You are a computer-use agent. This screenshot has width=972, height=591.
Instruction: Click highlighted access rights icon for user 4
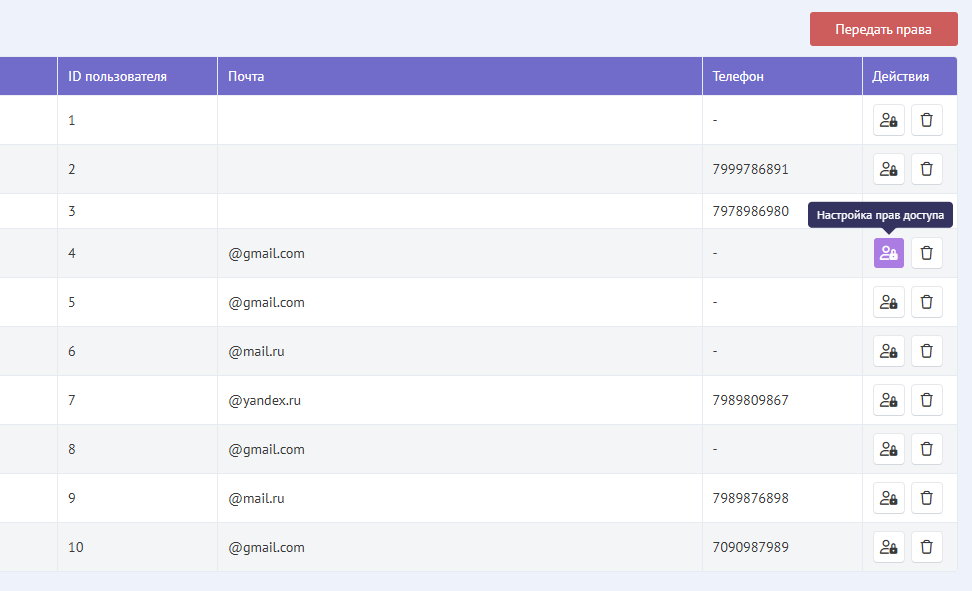[x=888, y=253]
